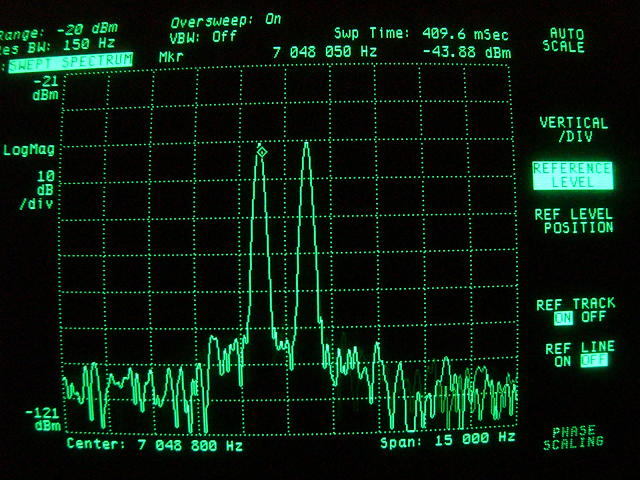The height and width of the screenshot is (480, 640).
Task: Toggle the Oversweep: On setting
Action: point(226,20)
